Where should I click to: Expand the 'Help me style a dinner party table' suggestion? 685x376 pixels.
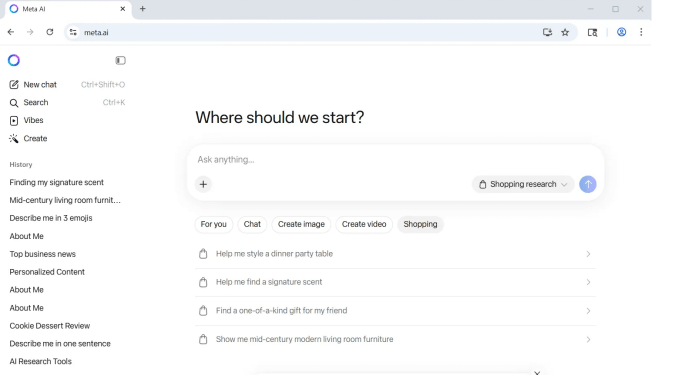tap(395, 254)
